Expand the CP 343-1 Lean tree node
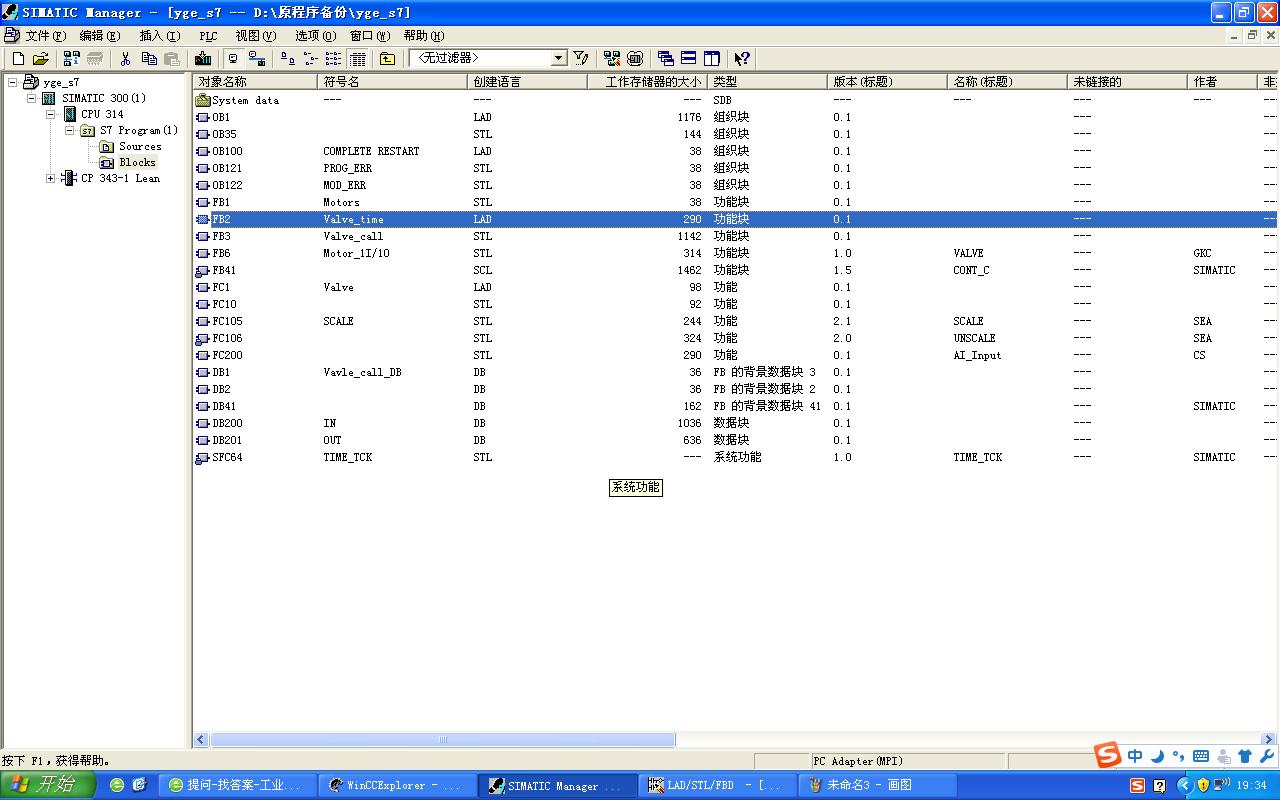This screenshot has height=800, width=1280. pos(51,178)
